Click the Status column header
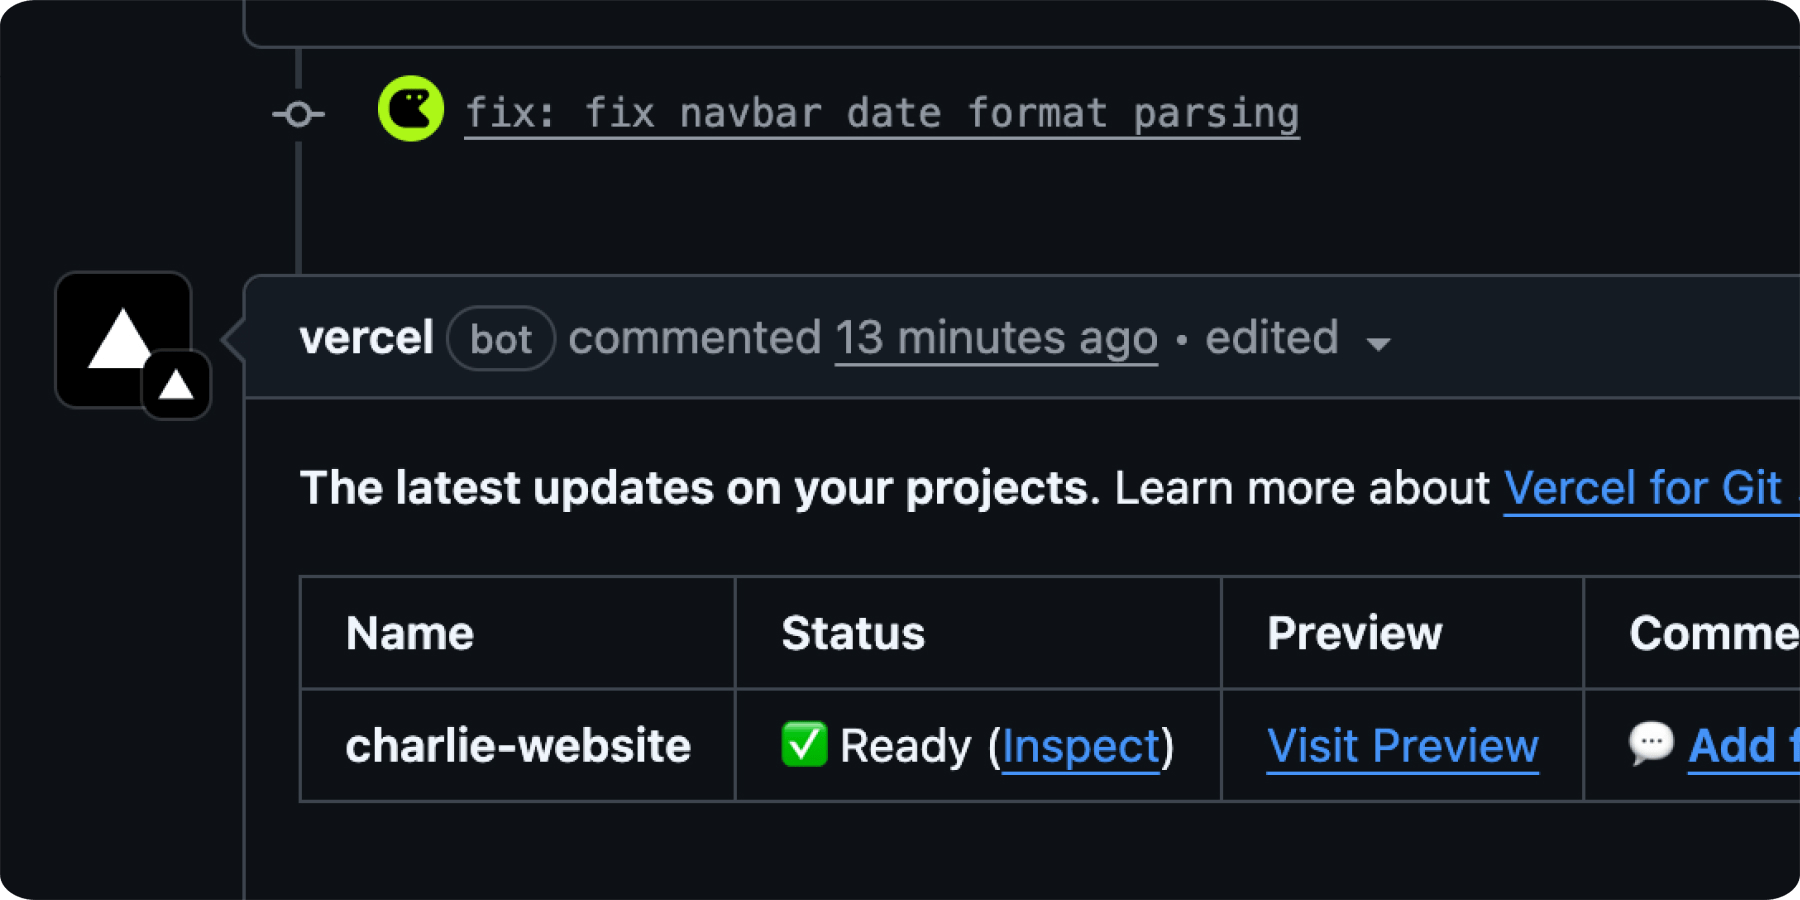 click(x=853, y=633)
